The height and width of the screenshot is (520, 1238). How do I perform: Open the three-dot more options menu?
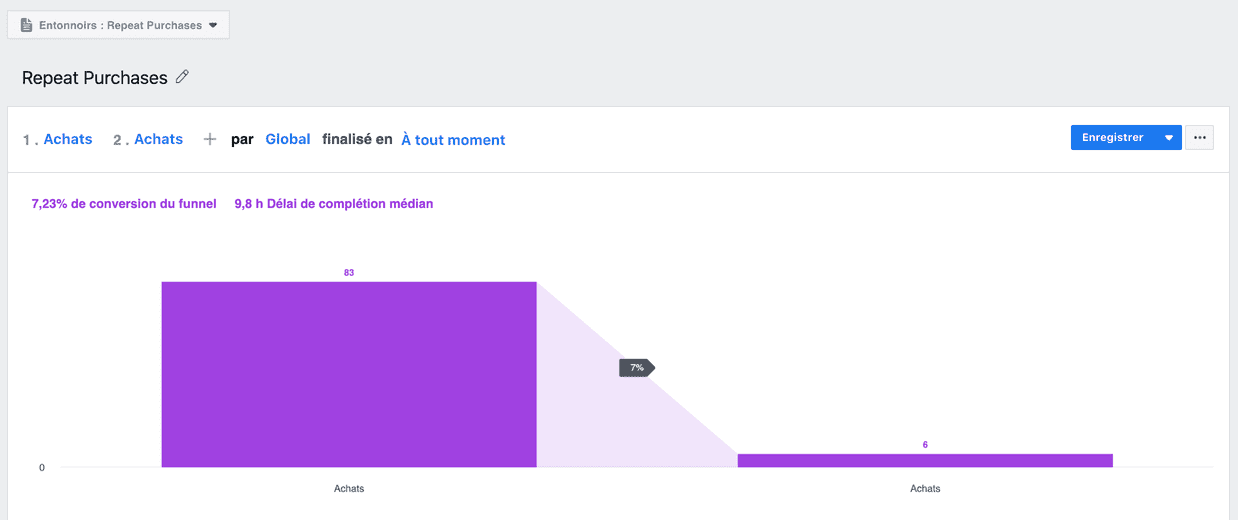pos(1200,138)
